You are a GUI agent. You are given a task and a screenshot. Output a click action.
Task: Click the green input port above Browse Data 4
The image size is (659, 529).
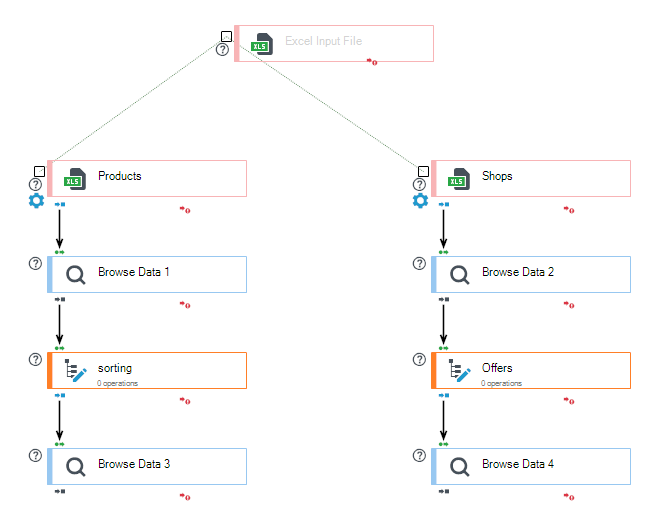pos(444,444)
